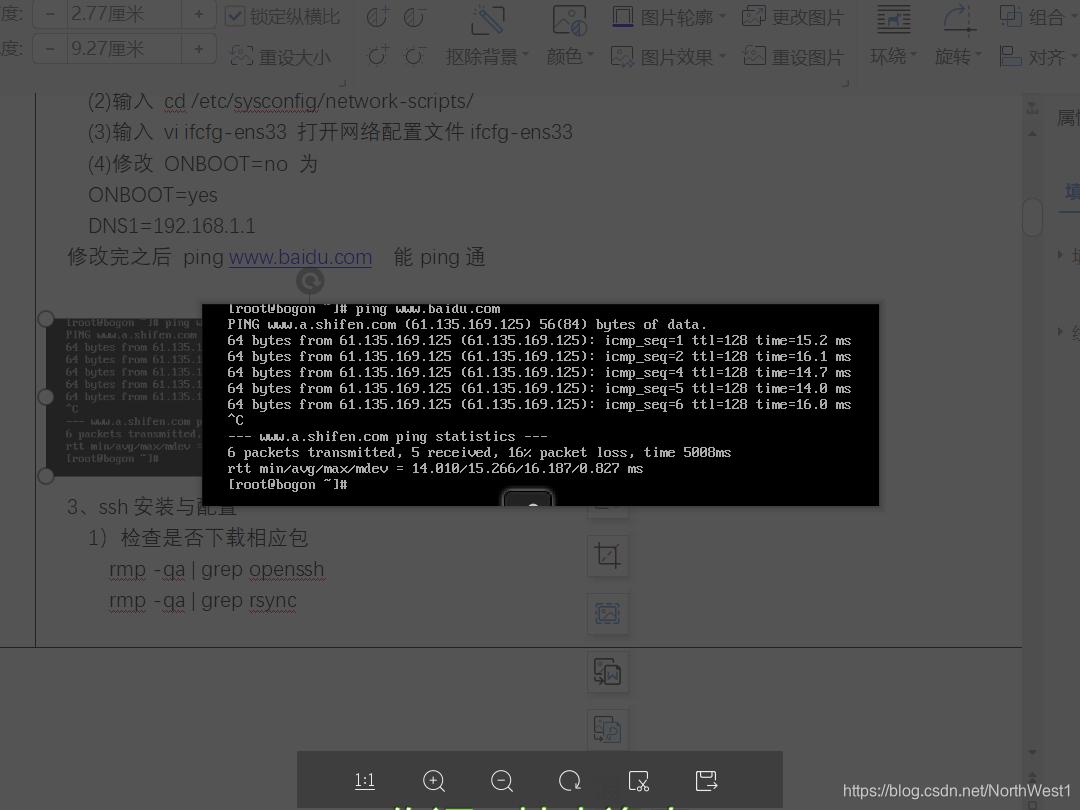
Task: Click the 颜色 picture color icon
Action: click(x=570, y=19)
